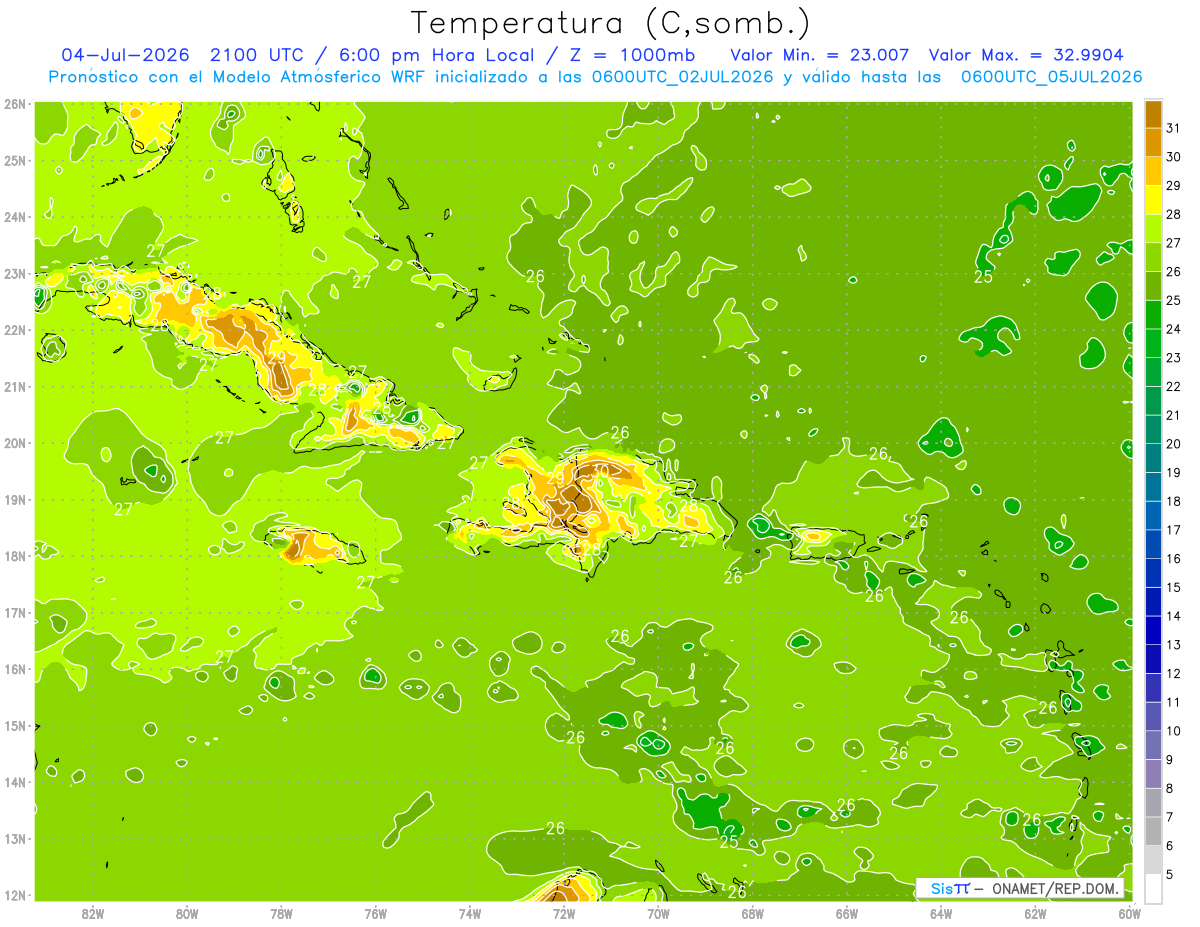Click the "62W" longitude label
This screenshot has height=927, width=1200.
1036,913
